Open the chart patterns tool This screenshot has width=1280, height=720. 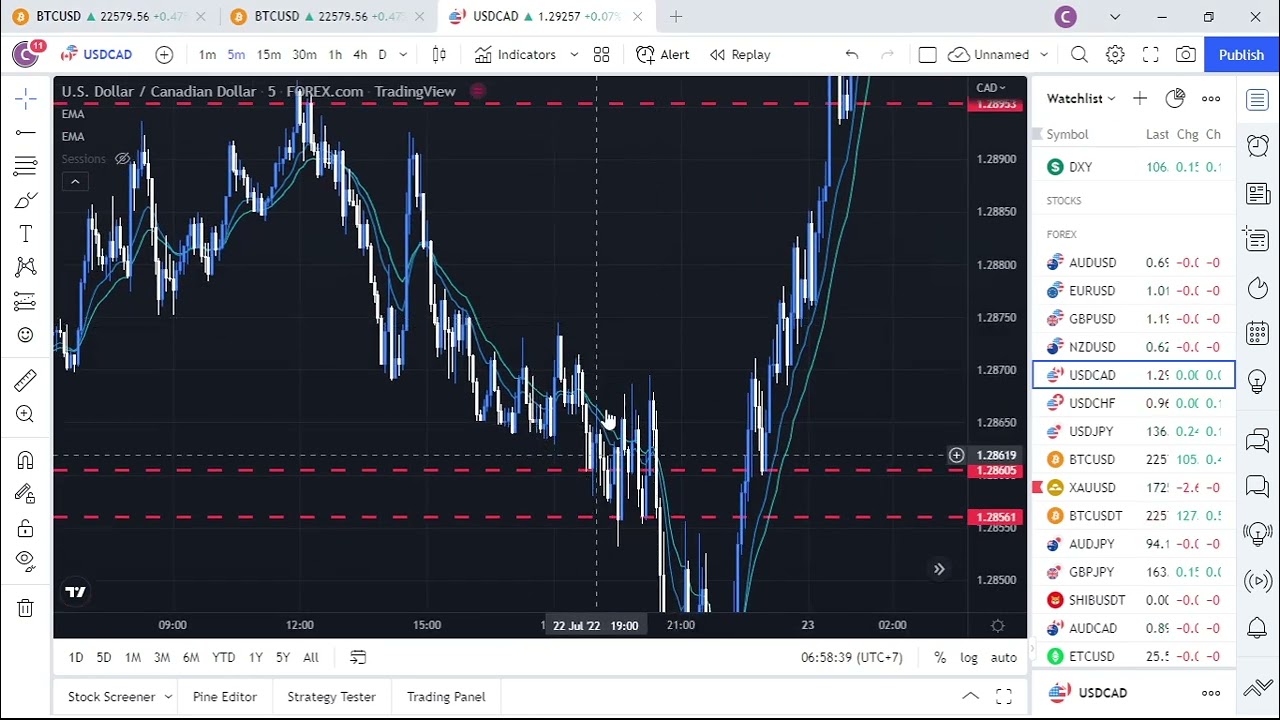[25, 267]
